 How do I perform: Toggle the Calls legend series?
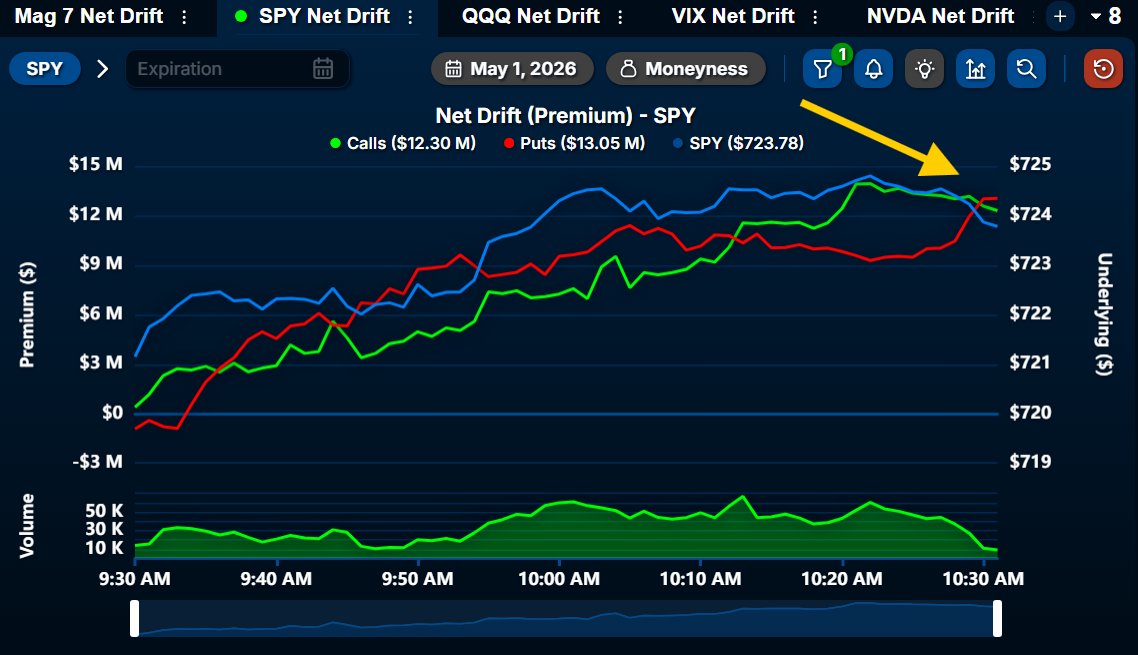tap(403, 143)
